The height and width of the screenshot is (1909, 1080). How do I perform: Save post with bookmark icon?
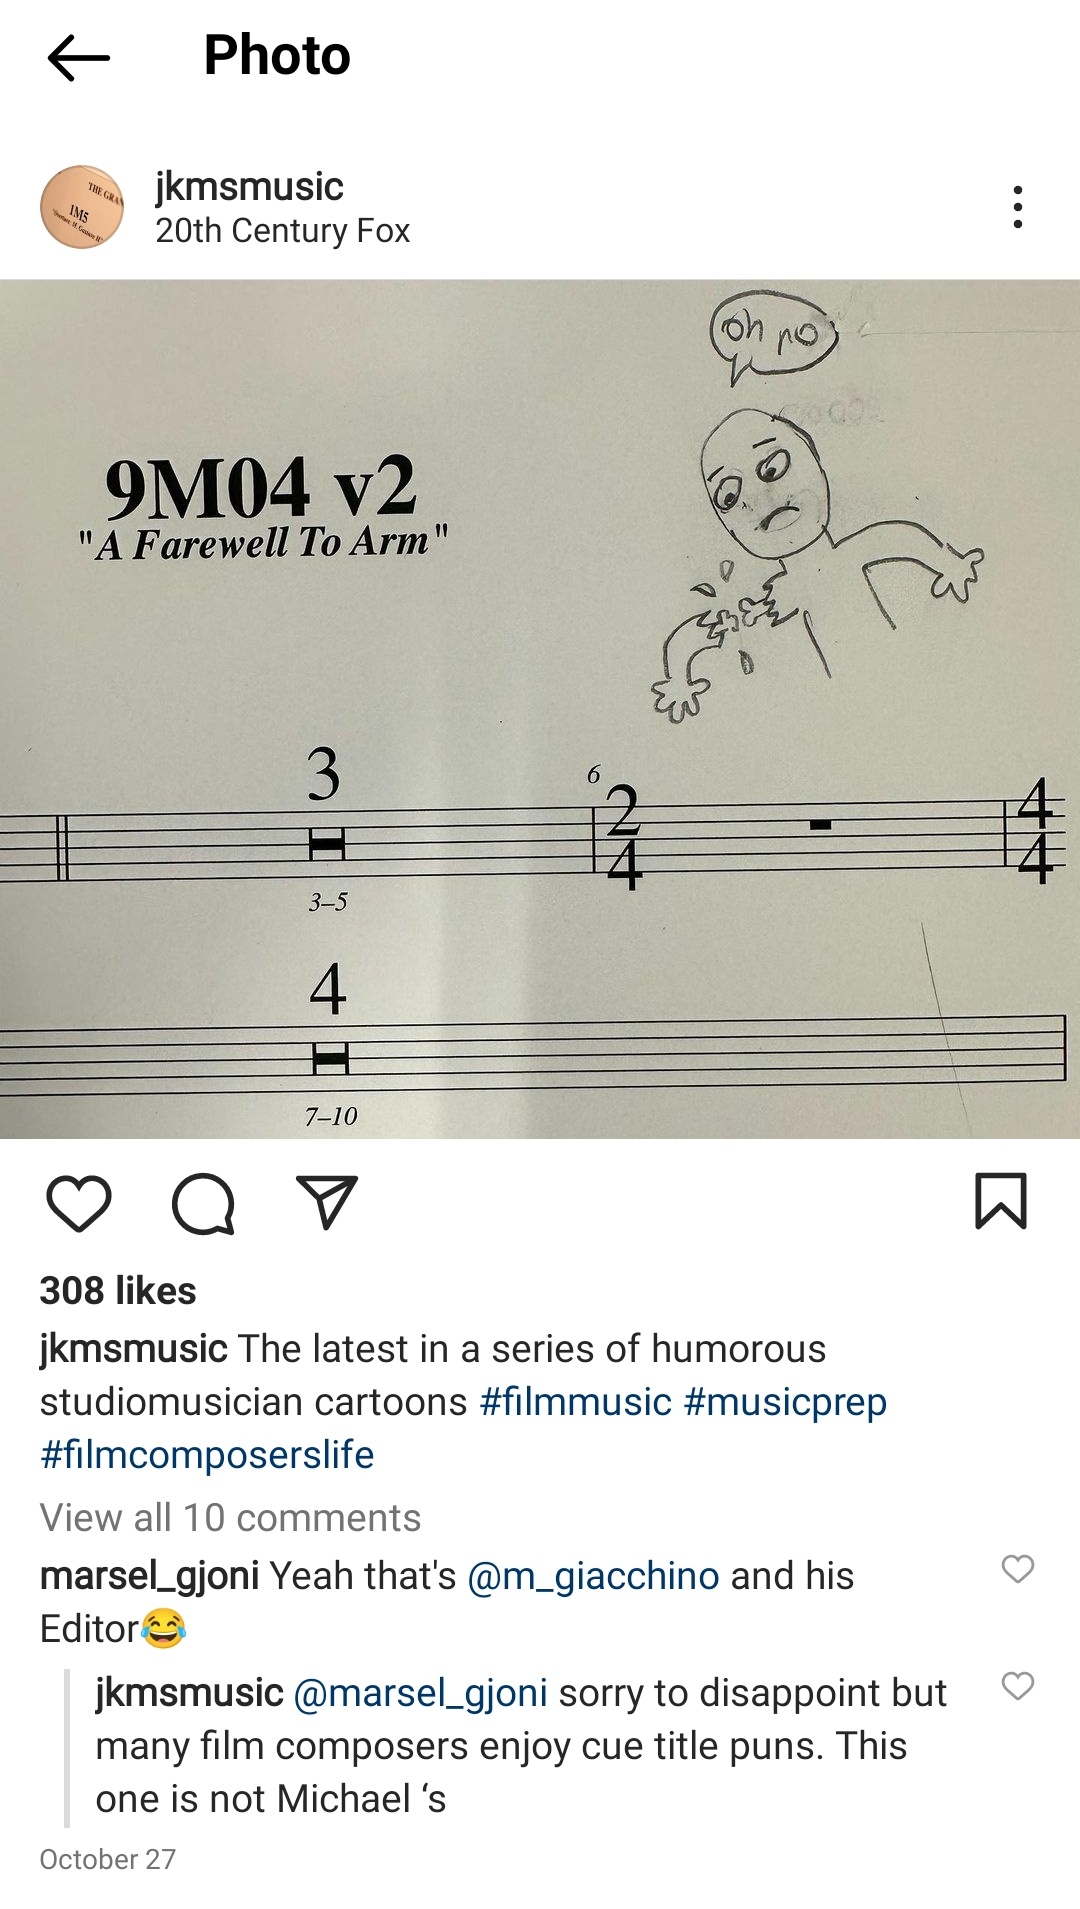(x=1001, y=1201)
